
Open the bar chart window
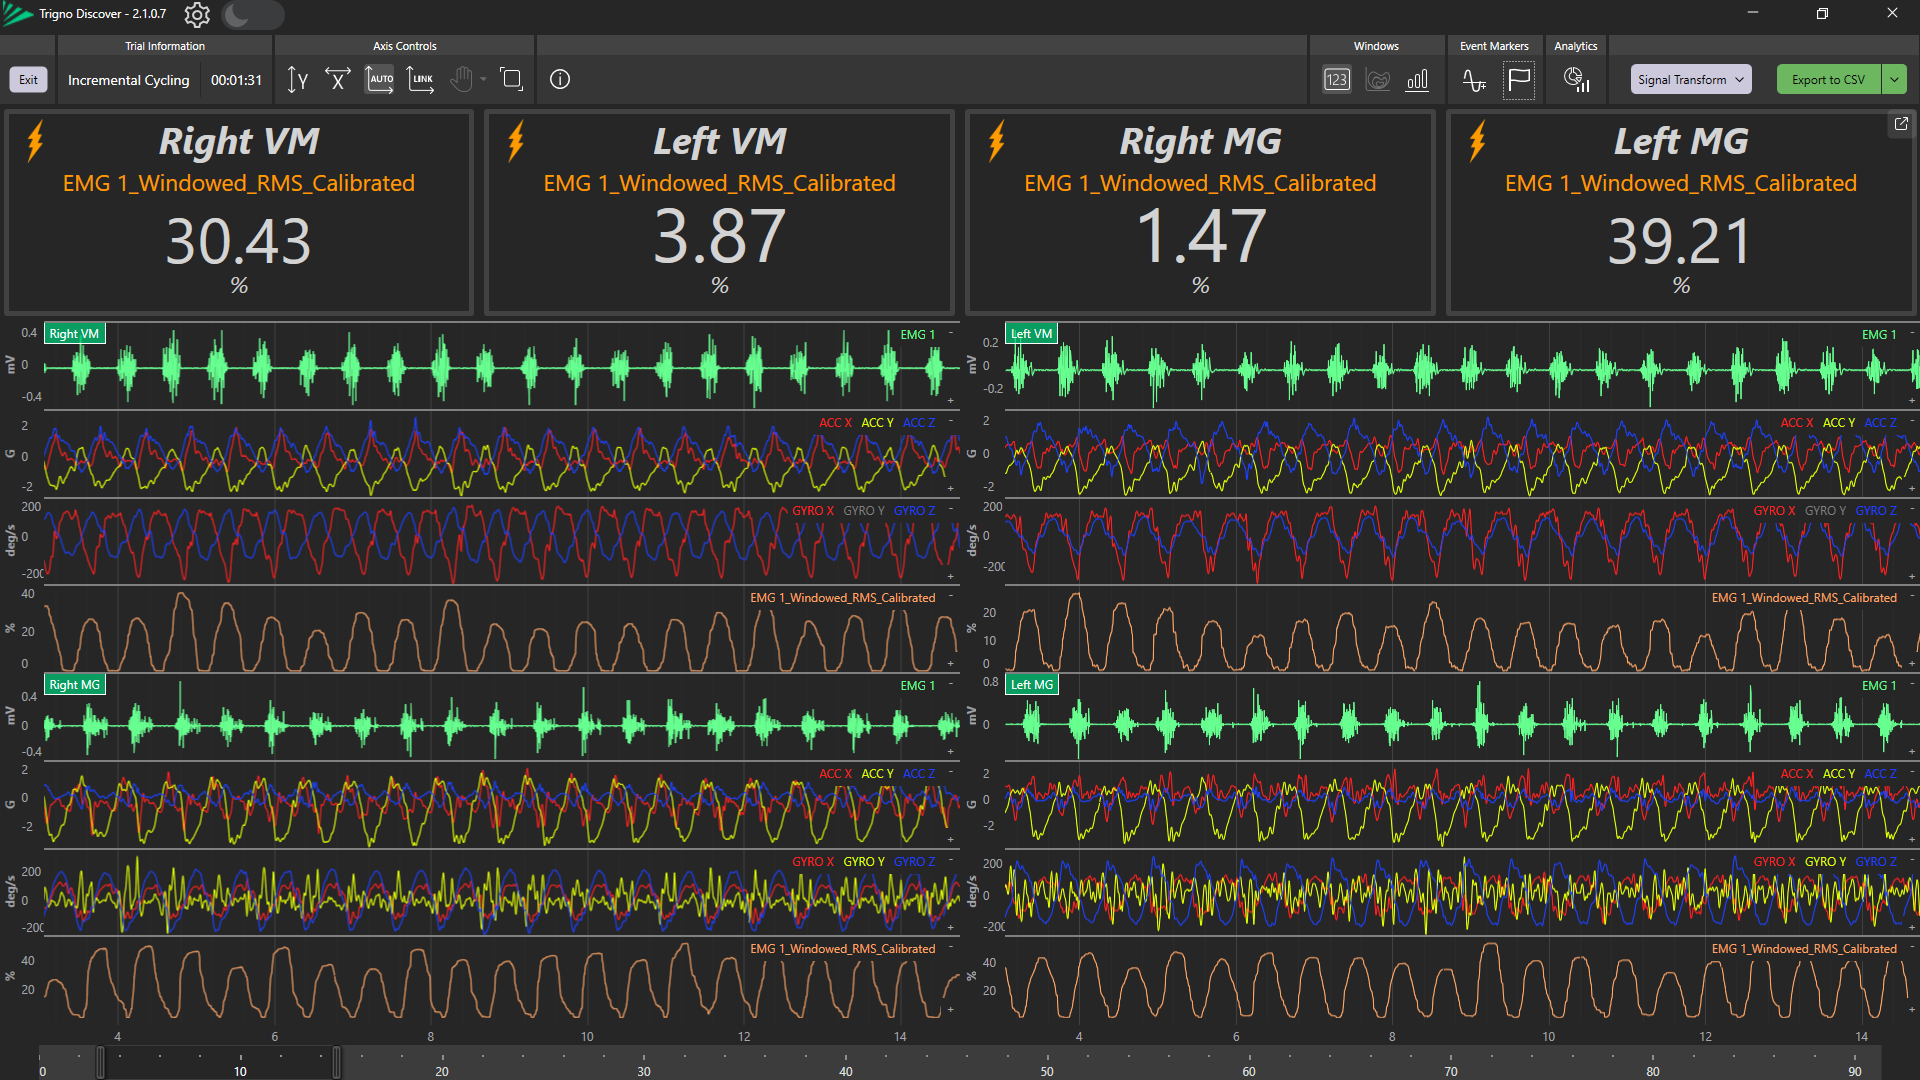tap(1417, 80)
